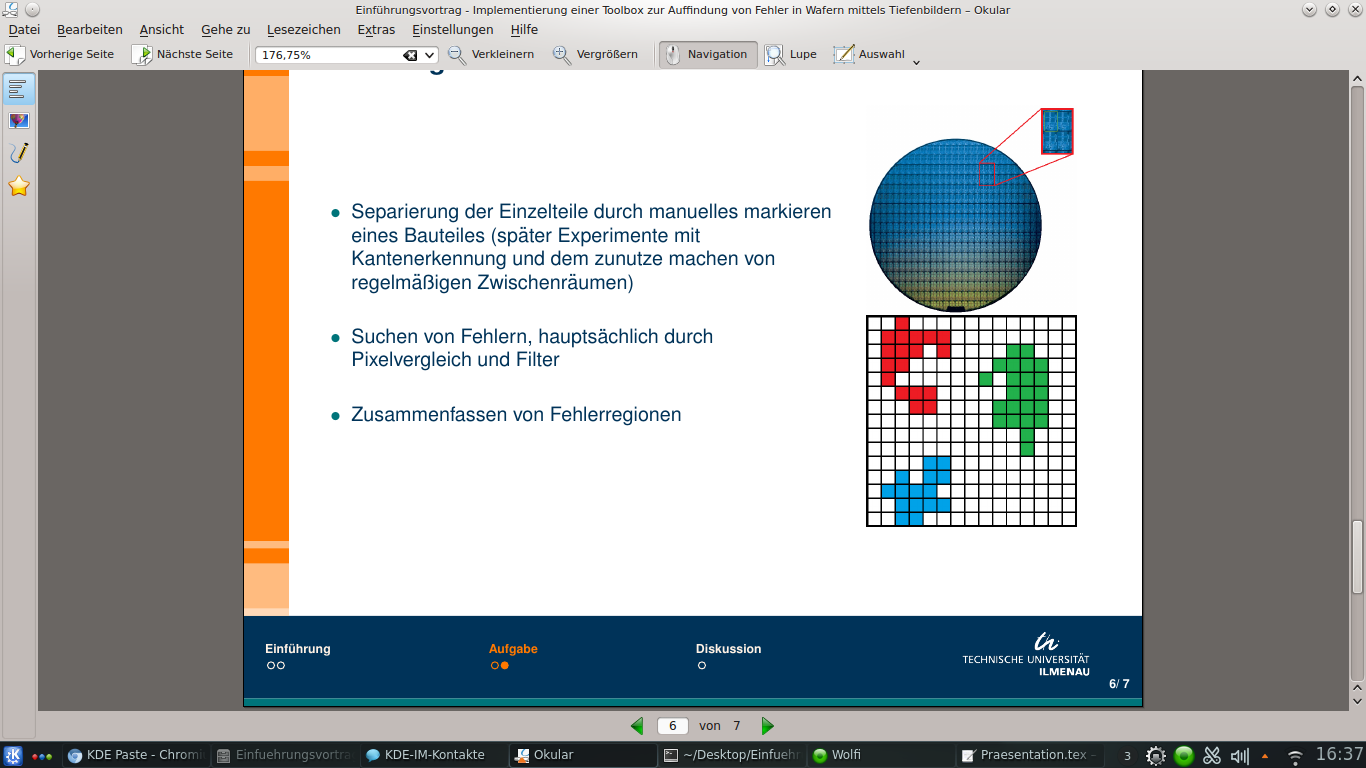Show the thumbnails sidebar panel
The width and height of the screenshot is (1366, 768).
point(19,121)
